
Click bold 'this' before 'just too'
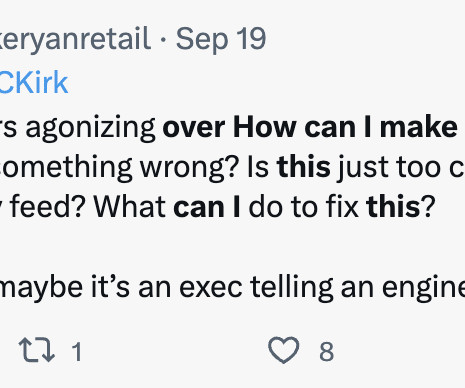(304, 167)
